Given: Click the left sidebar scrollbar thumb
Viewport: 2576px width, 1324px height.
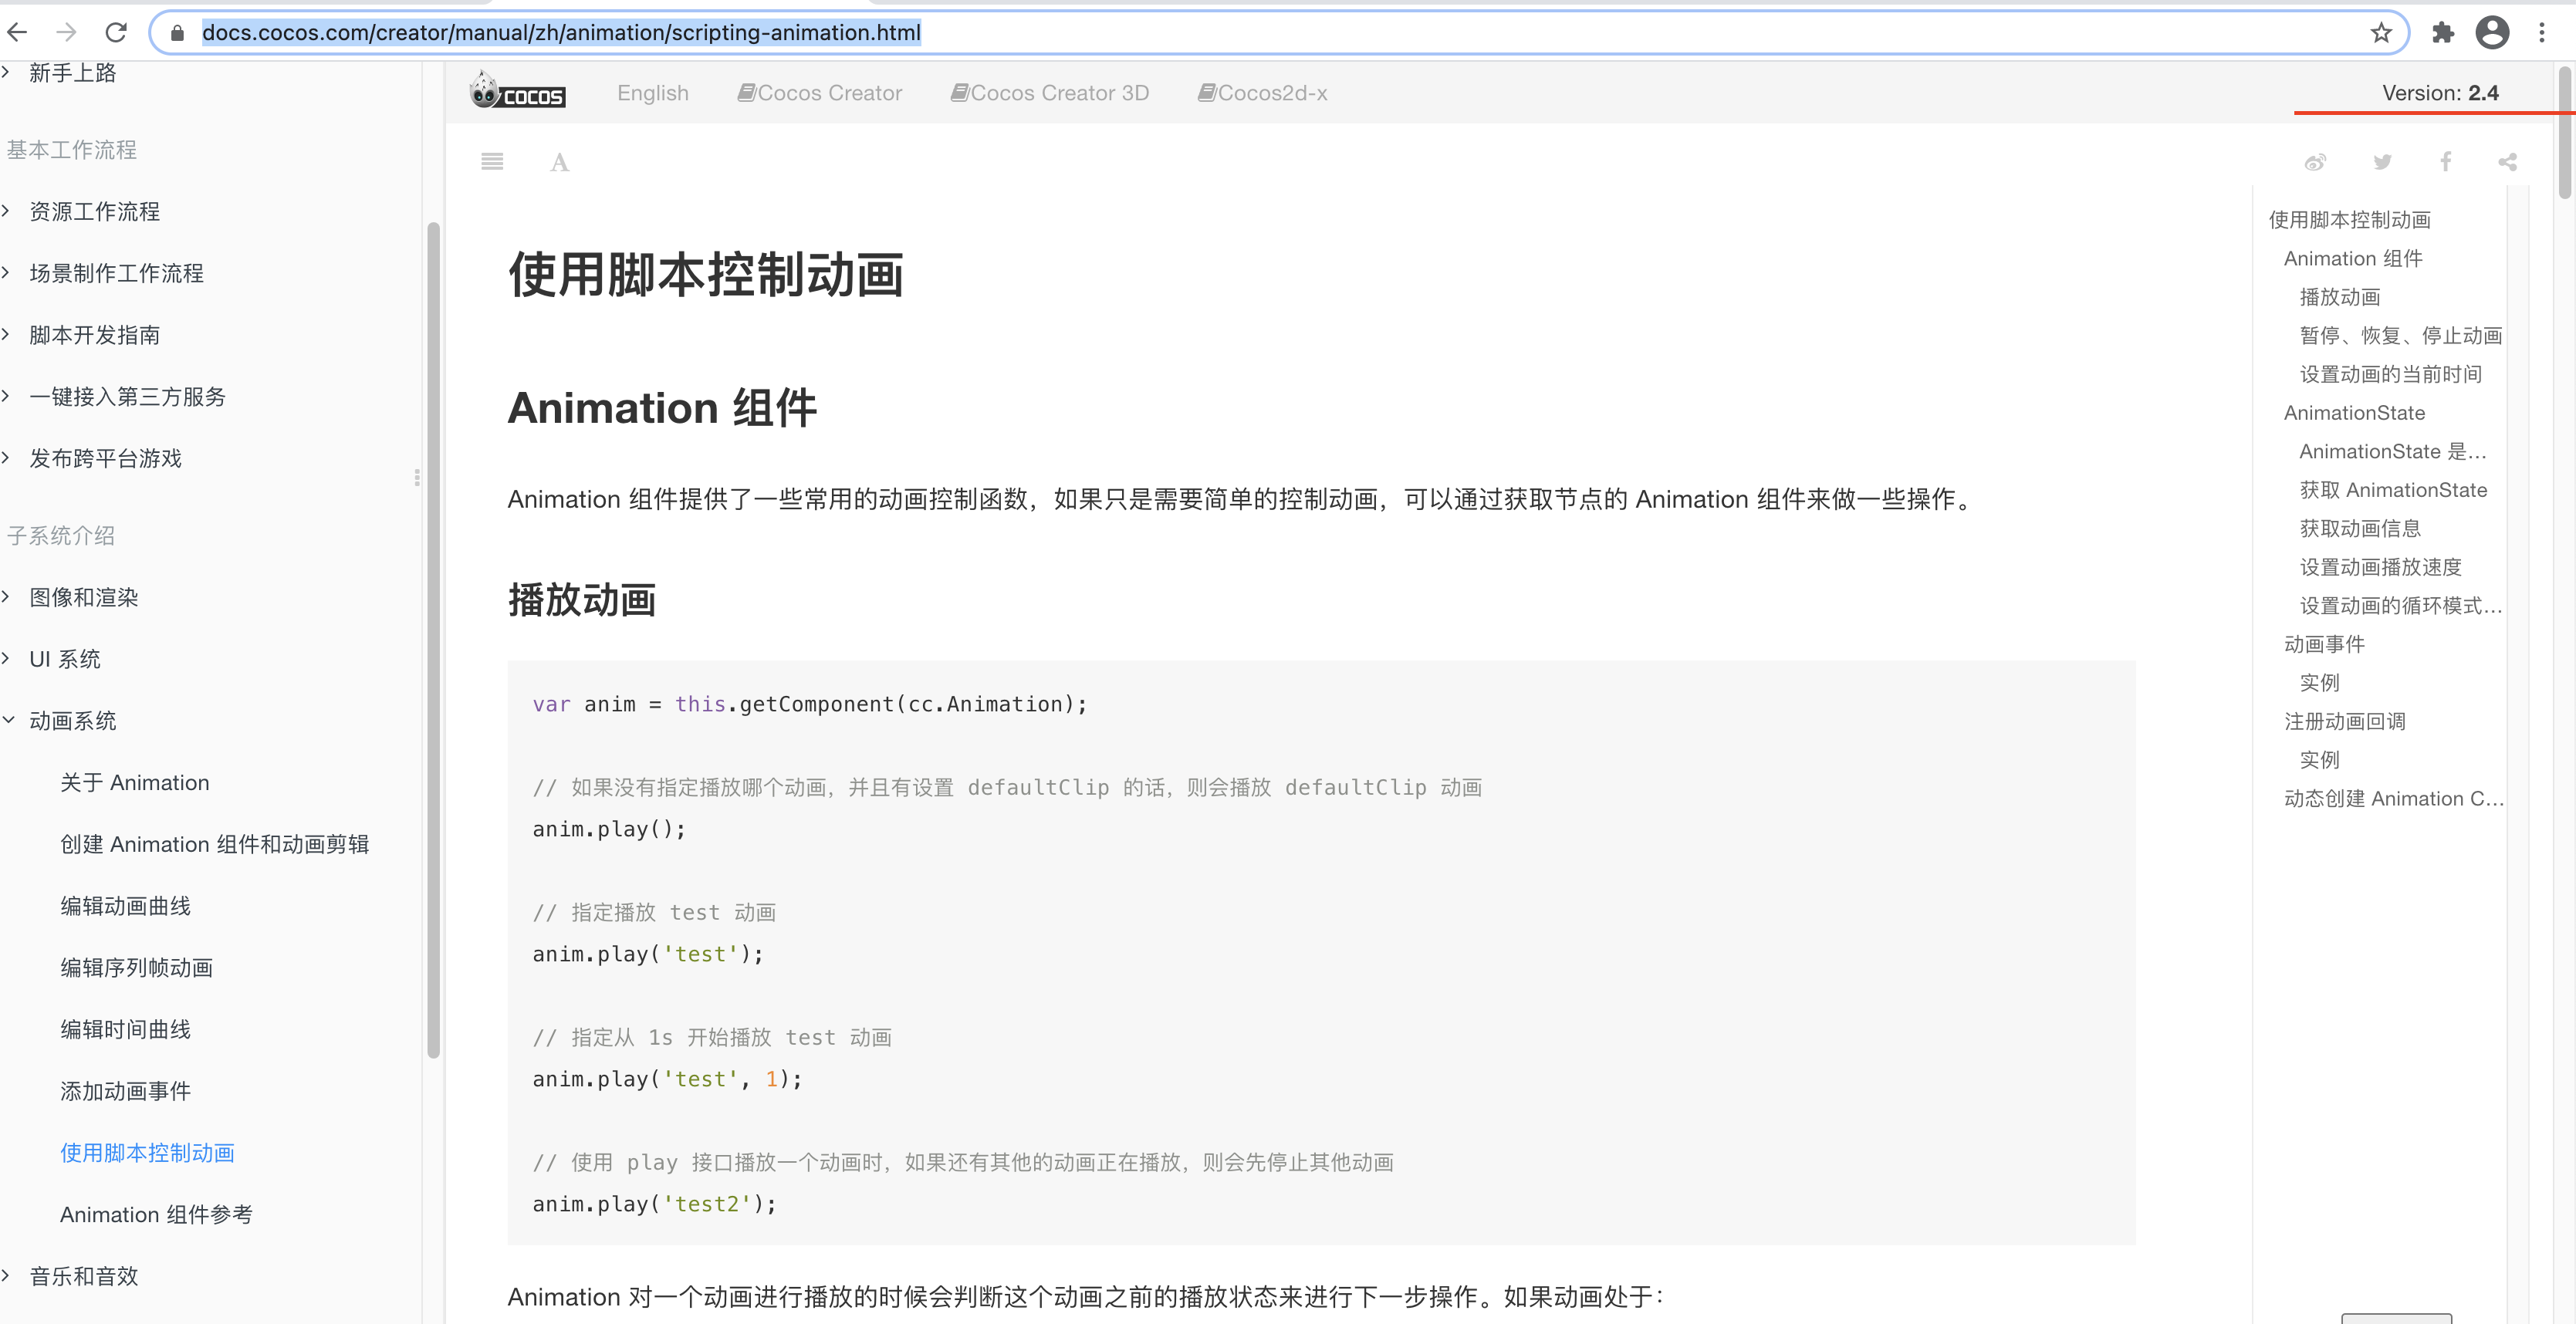Looking at the screenshot, I should (433, 640).
